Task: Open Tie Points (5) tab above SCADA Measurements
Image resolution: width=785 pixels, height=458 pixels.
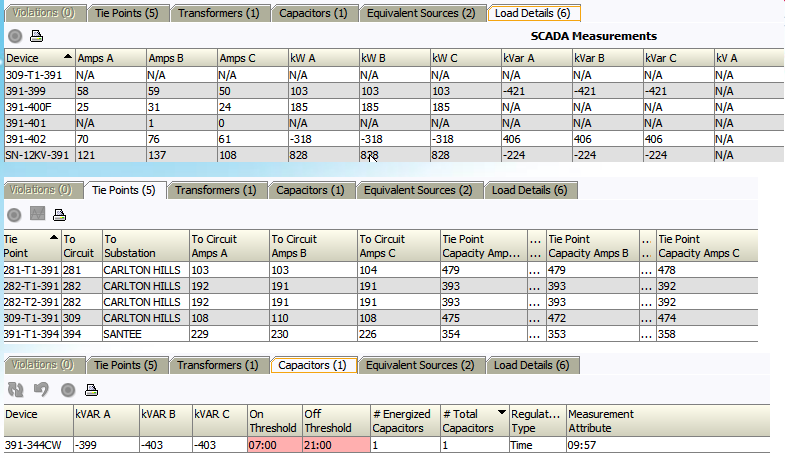Action: coord(127,13)
